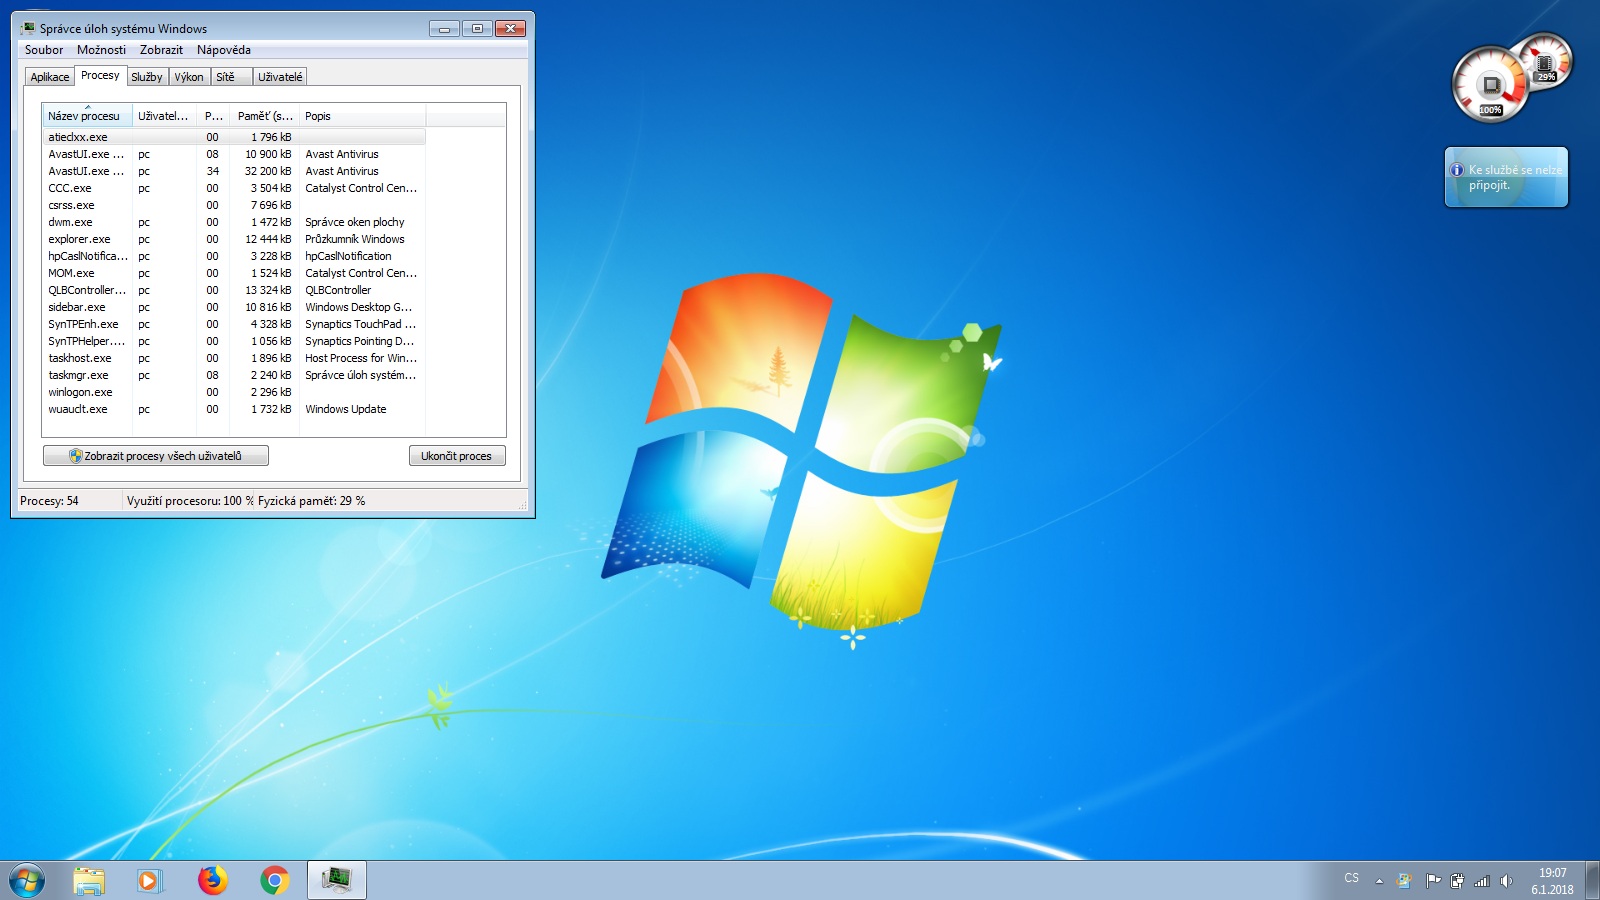Viewport: 1600px width, 900px height.
Task: Click the 'Procesy: 54' status bar entry
Action: click(50, 501)
